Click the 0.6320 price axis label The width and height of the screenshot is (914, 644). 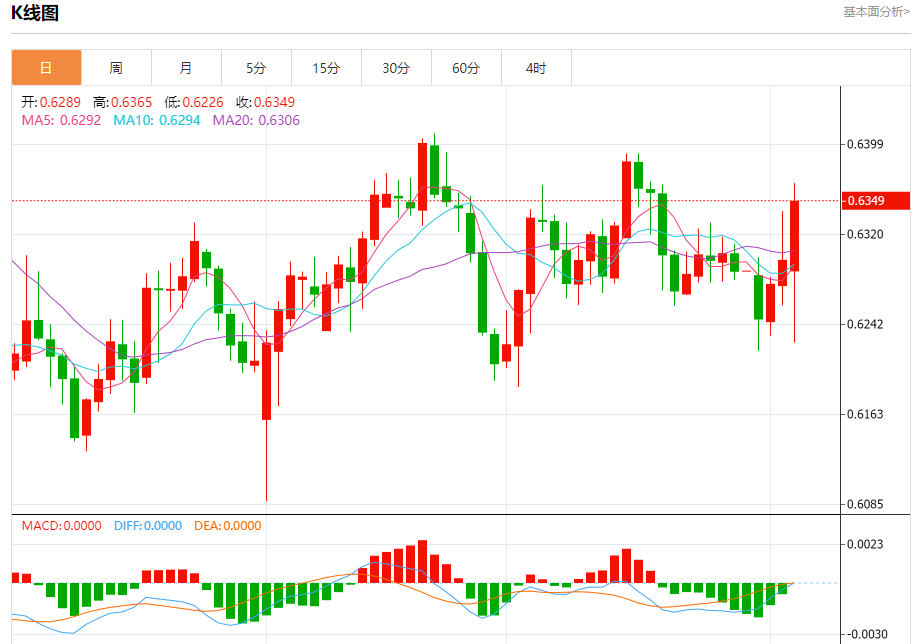[866, 234]
